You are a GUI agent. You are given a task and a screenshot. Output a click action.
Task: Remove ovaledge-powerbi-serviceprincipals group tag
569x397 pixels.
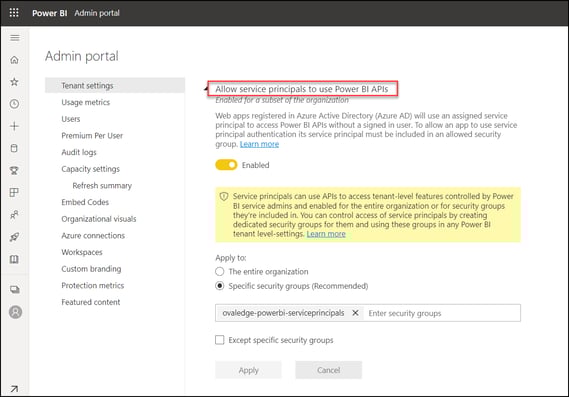pos(355,313)
